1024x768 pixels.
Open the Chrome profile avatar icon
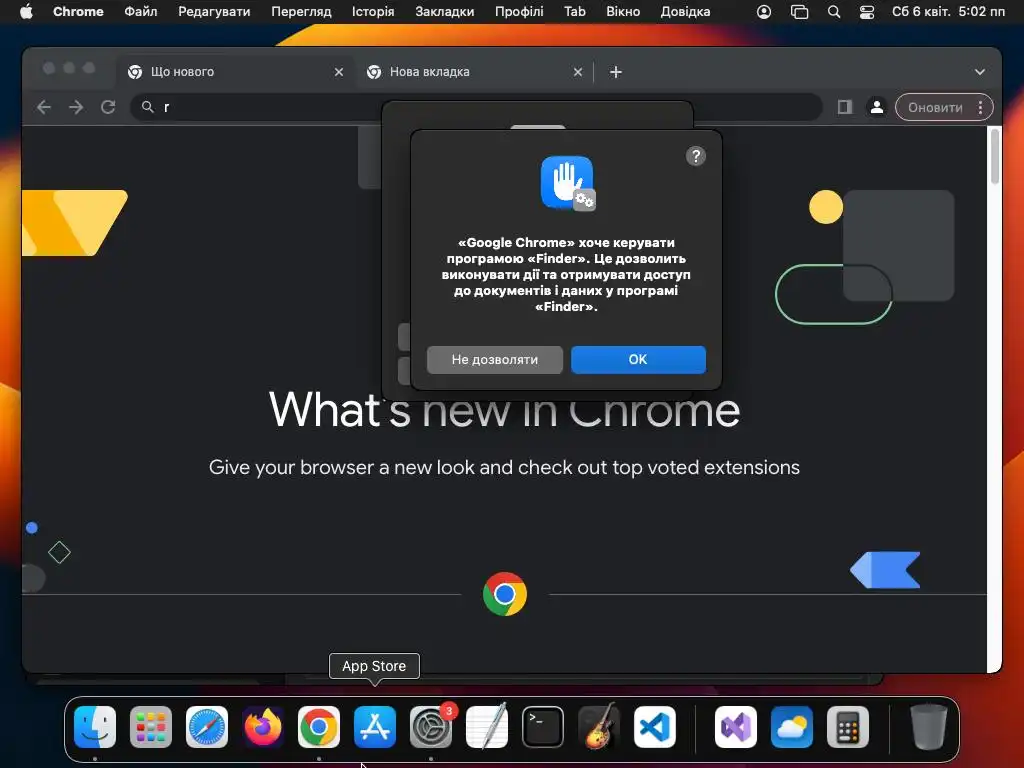tap(876, 107)
